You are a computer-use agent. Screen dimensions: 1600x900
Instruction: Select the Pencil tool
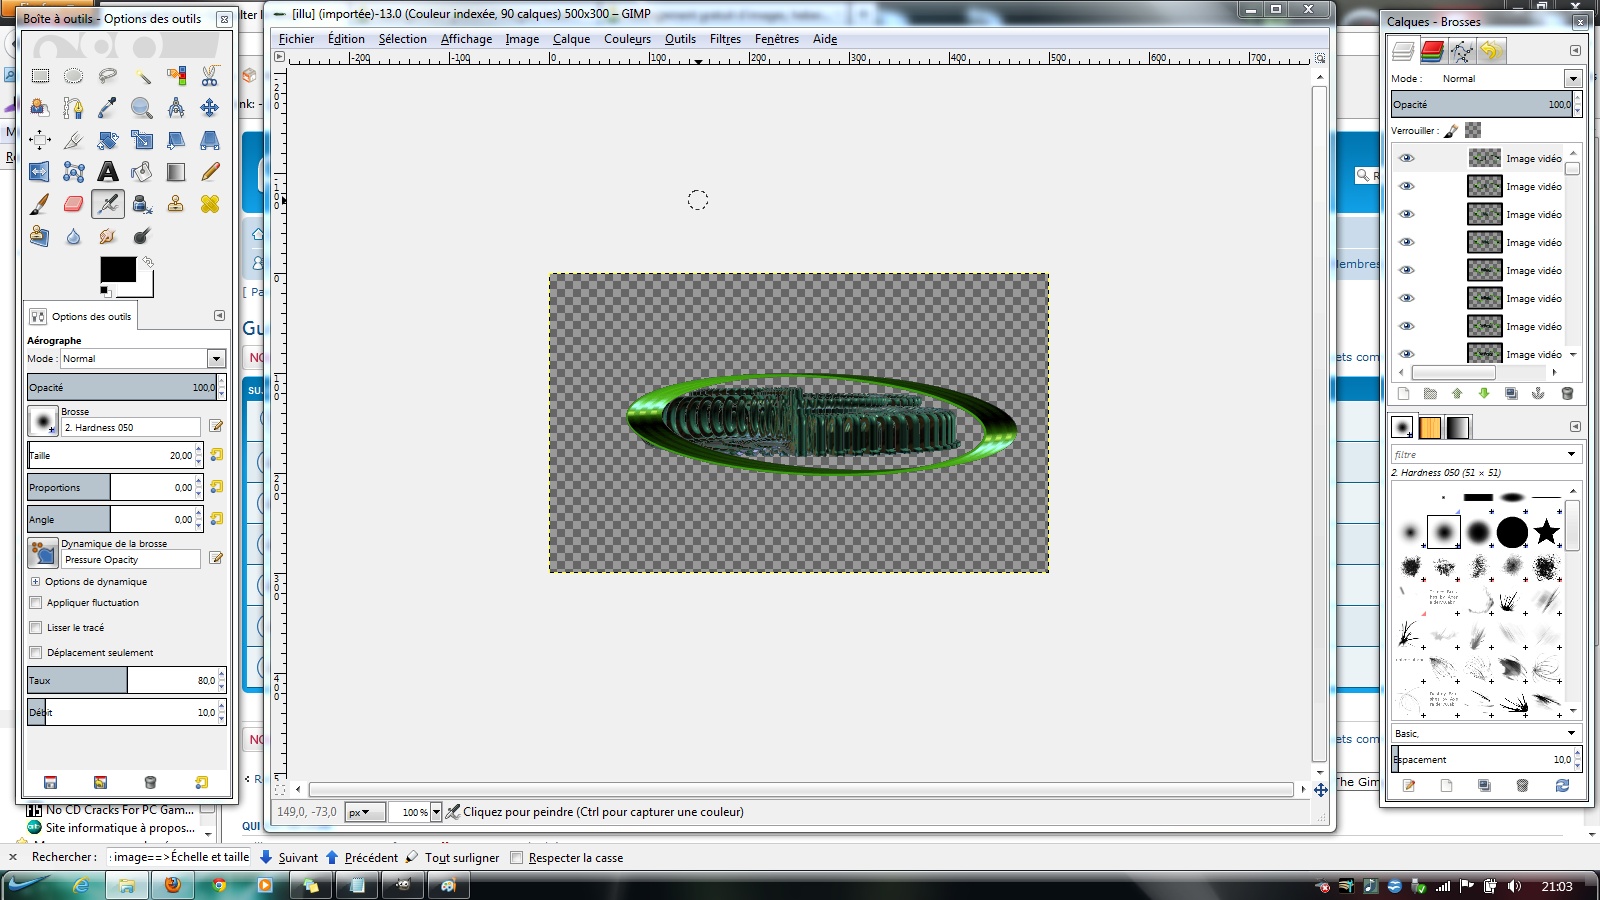(x=210, y=172)
